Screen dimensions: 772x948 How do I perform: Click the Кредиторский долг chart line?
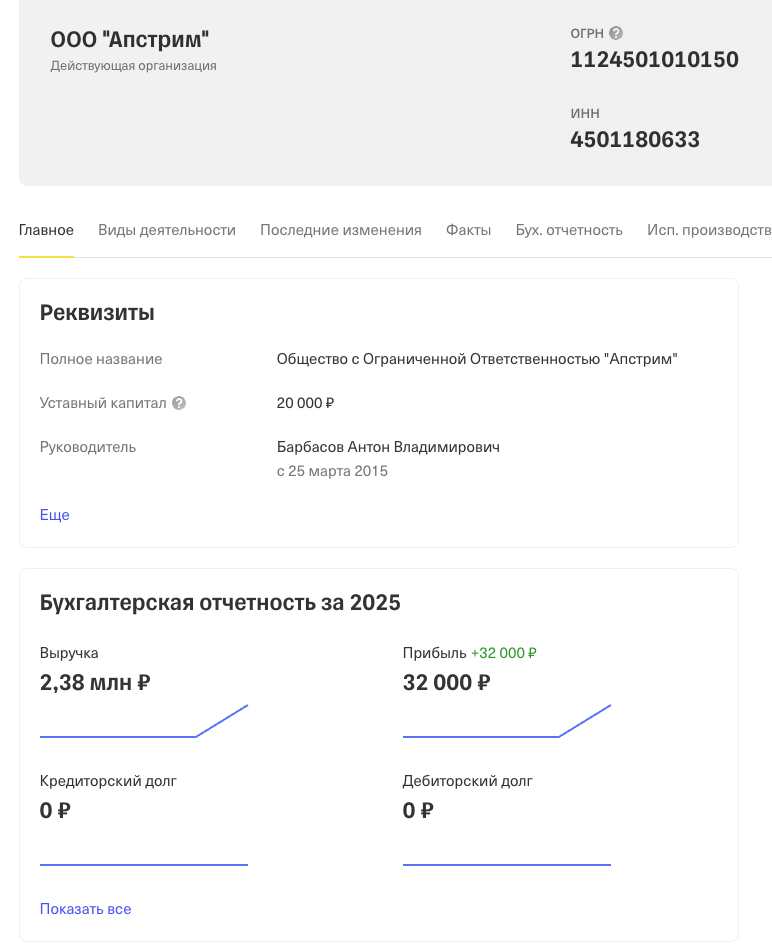pyautogui.click(x=144, y=865)
